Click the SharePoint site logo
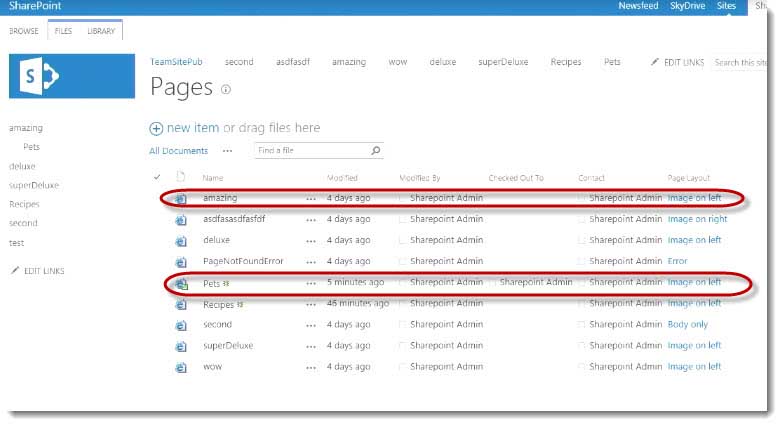 [x=72, y=76]
